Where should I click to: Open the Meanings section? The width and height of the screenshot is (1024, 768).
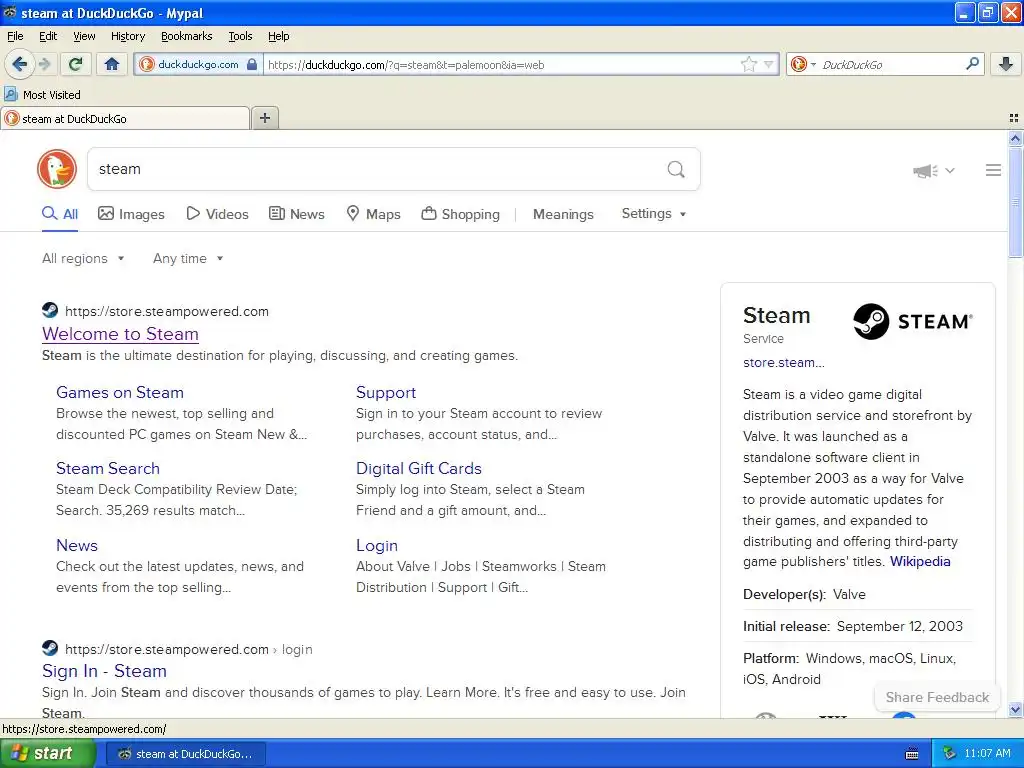pyautogui.click(x=563, y=214)
